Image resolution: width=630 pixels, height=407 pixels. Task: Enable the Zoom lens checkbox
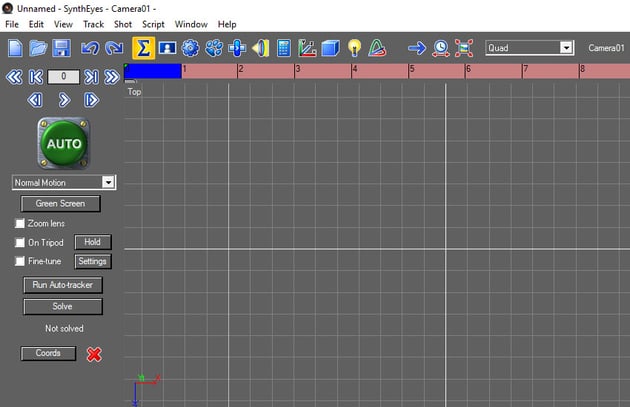click(20, 223)
